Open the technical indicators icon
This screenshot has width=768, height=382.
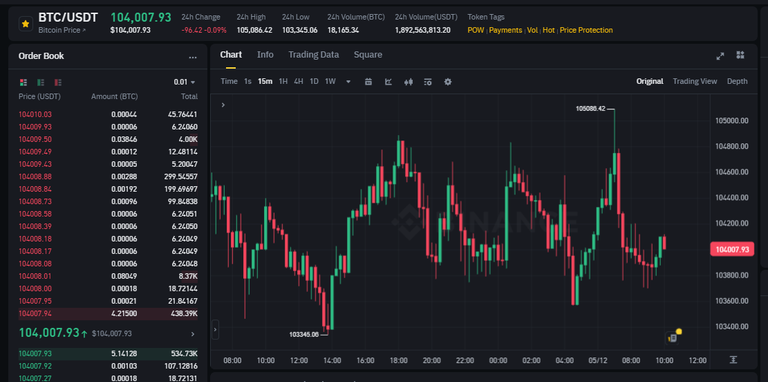[x=388, y=82]
